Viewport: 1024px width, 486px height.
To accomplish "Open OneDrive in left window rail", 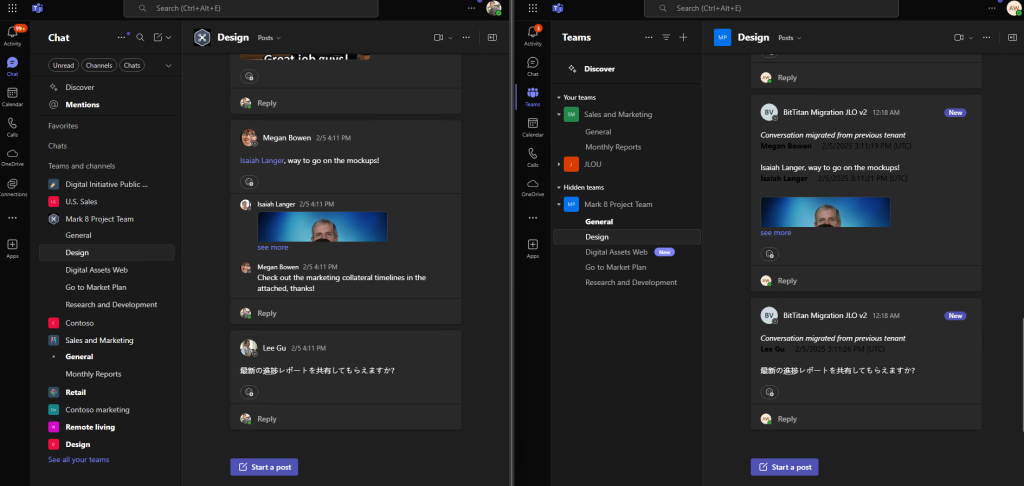I will [12, 157].
